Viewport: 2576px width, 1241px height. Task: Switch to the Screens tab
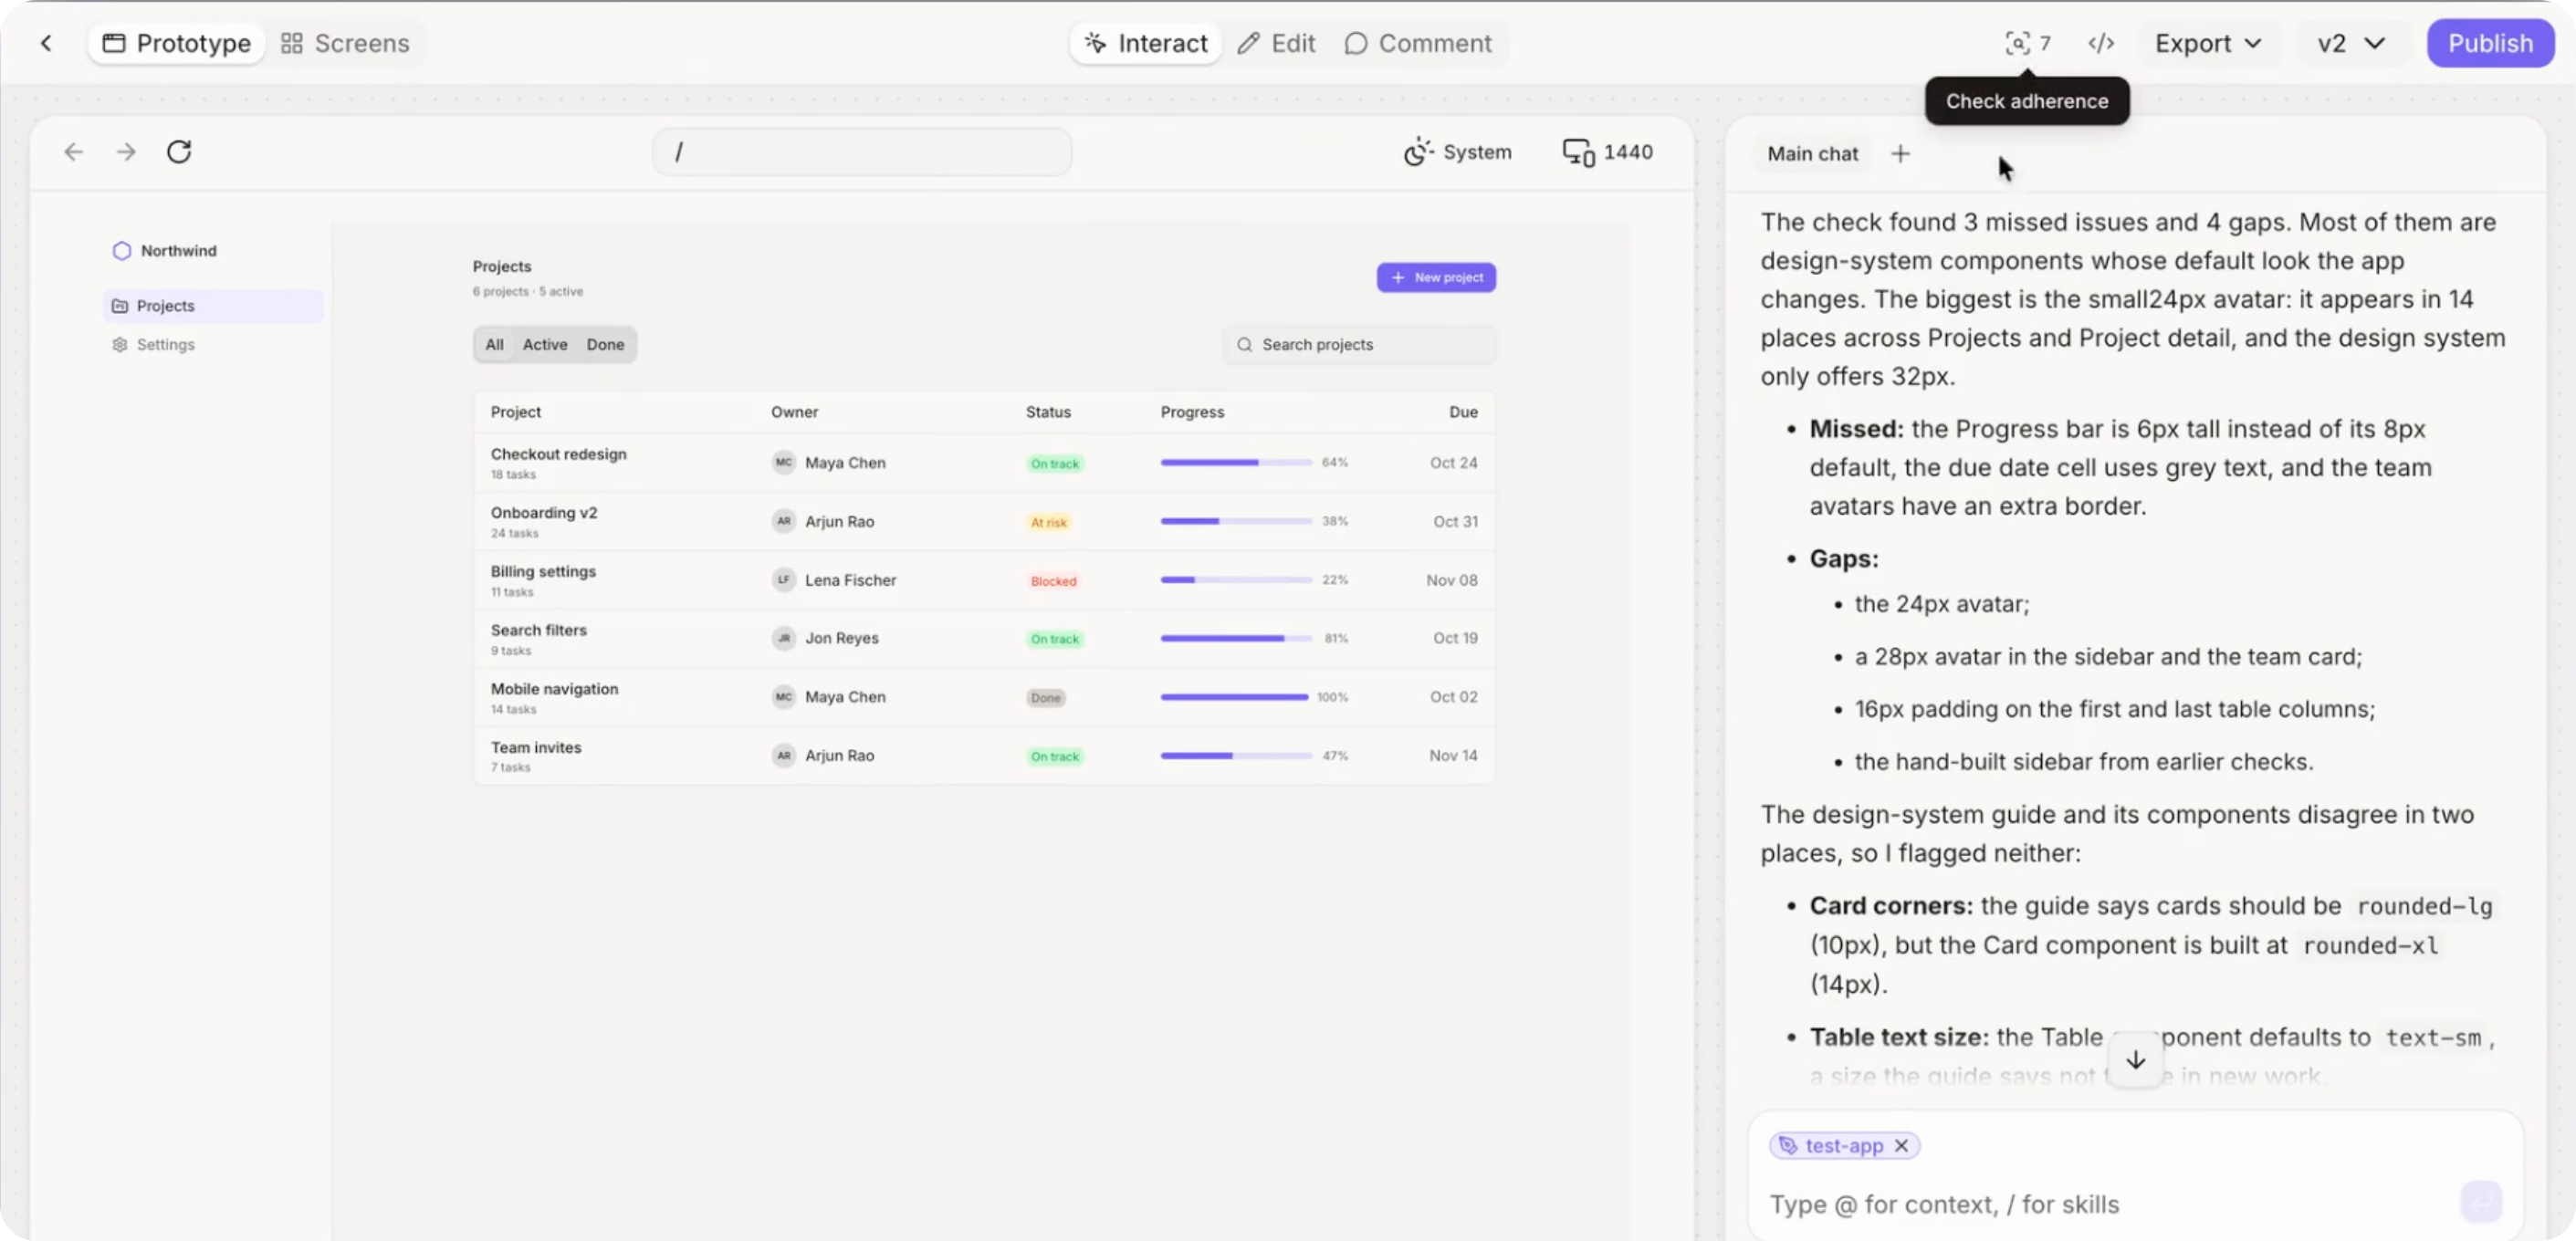pyautogui.click(x=345, y=43)
